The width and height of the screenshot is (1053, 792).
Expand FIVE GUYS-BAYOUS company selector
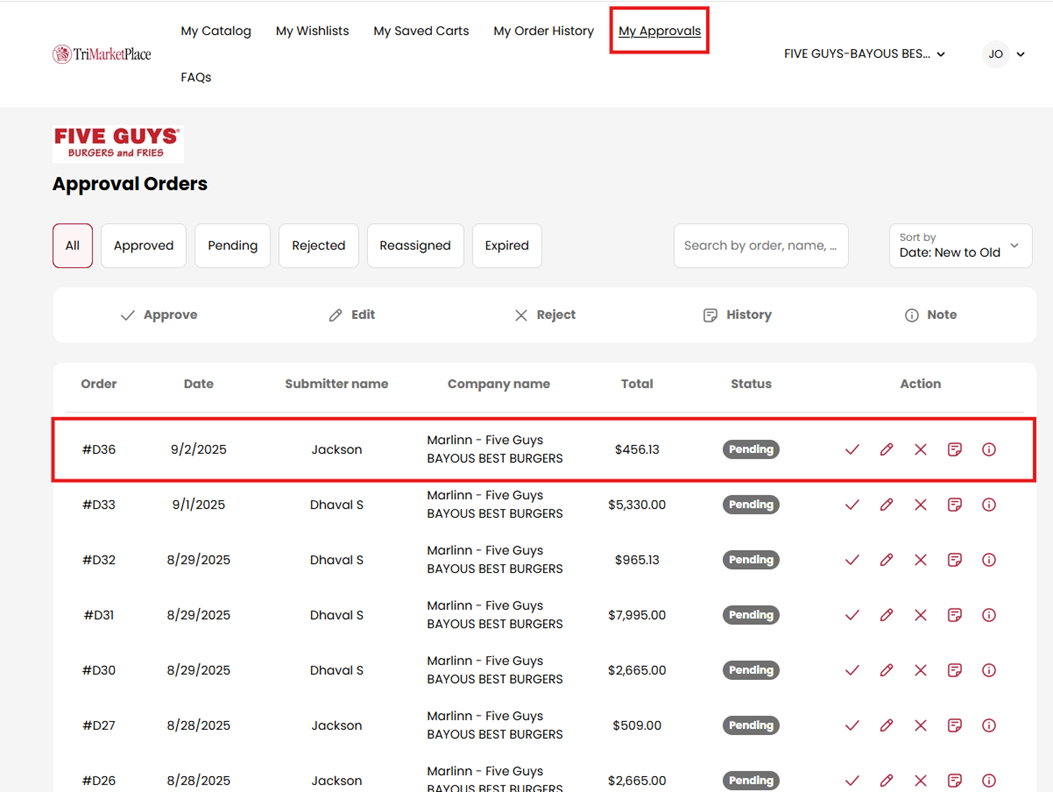point(864,54)
